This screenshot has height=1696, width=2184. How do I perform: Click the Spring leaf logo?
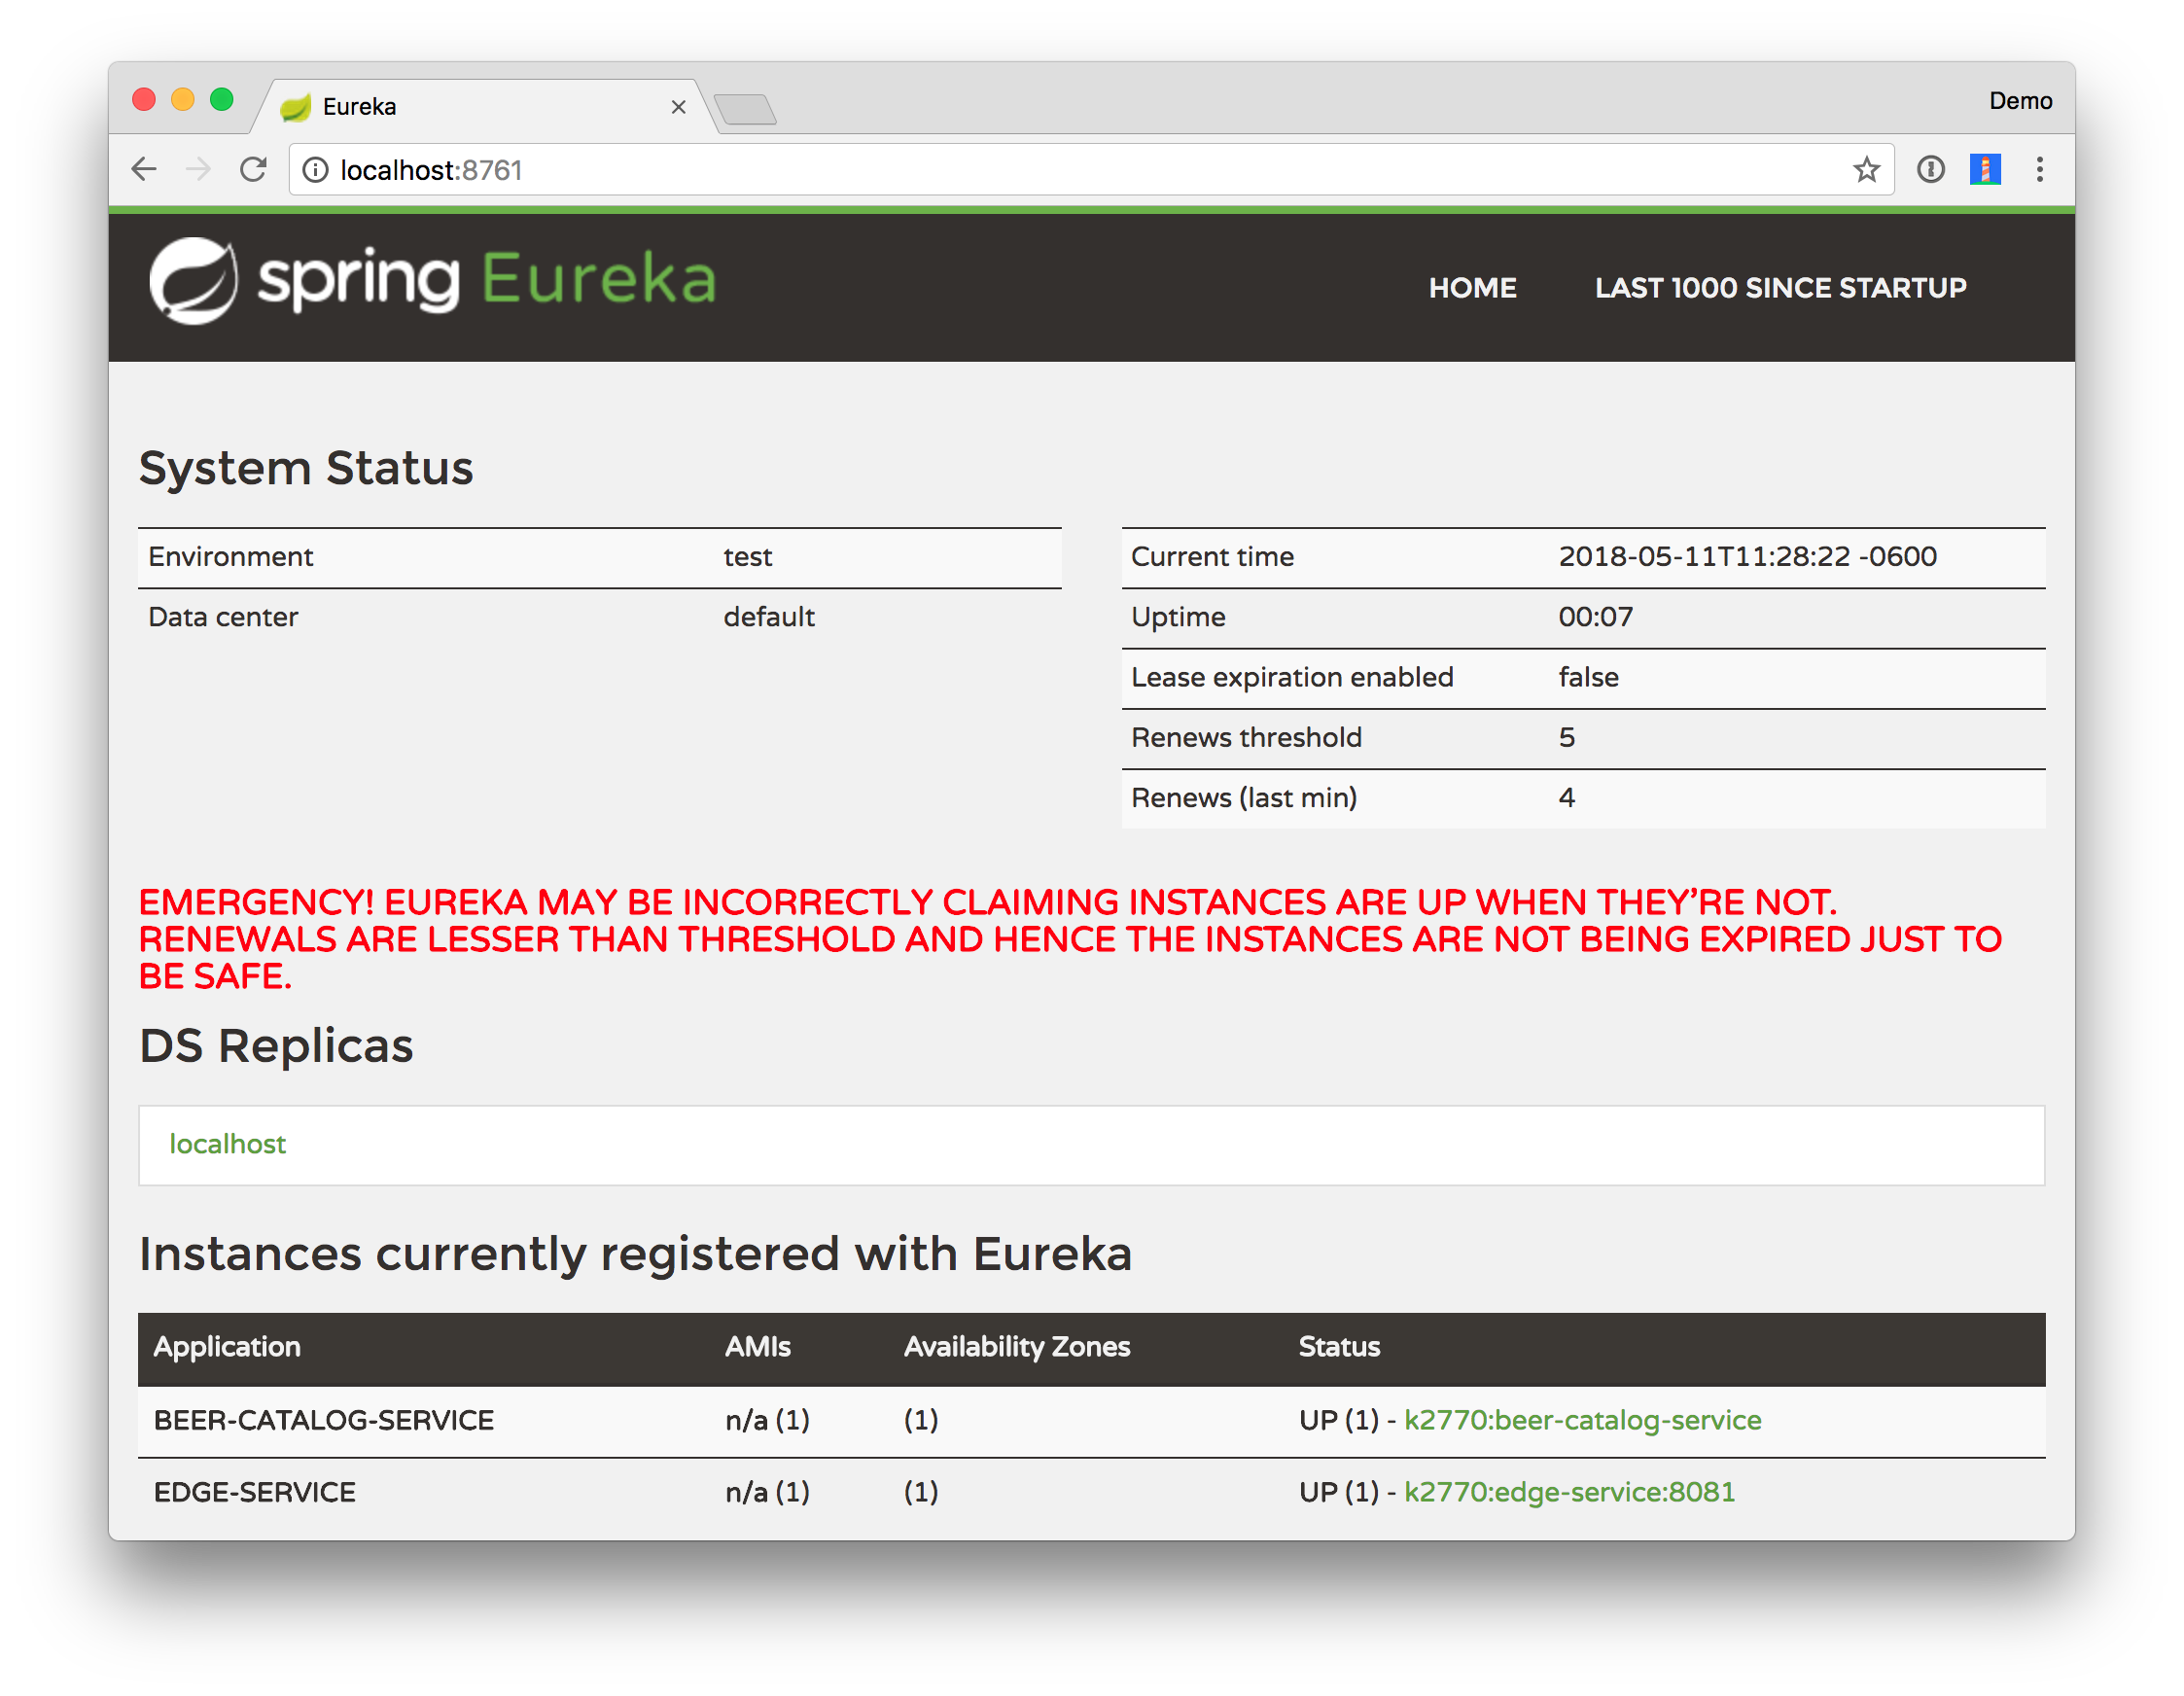pyautogui.click(x=194, y=280)
